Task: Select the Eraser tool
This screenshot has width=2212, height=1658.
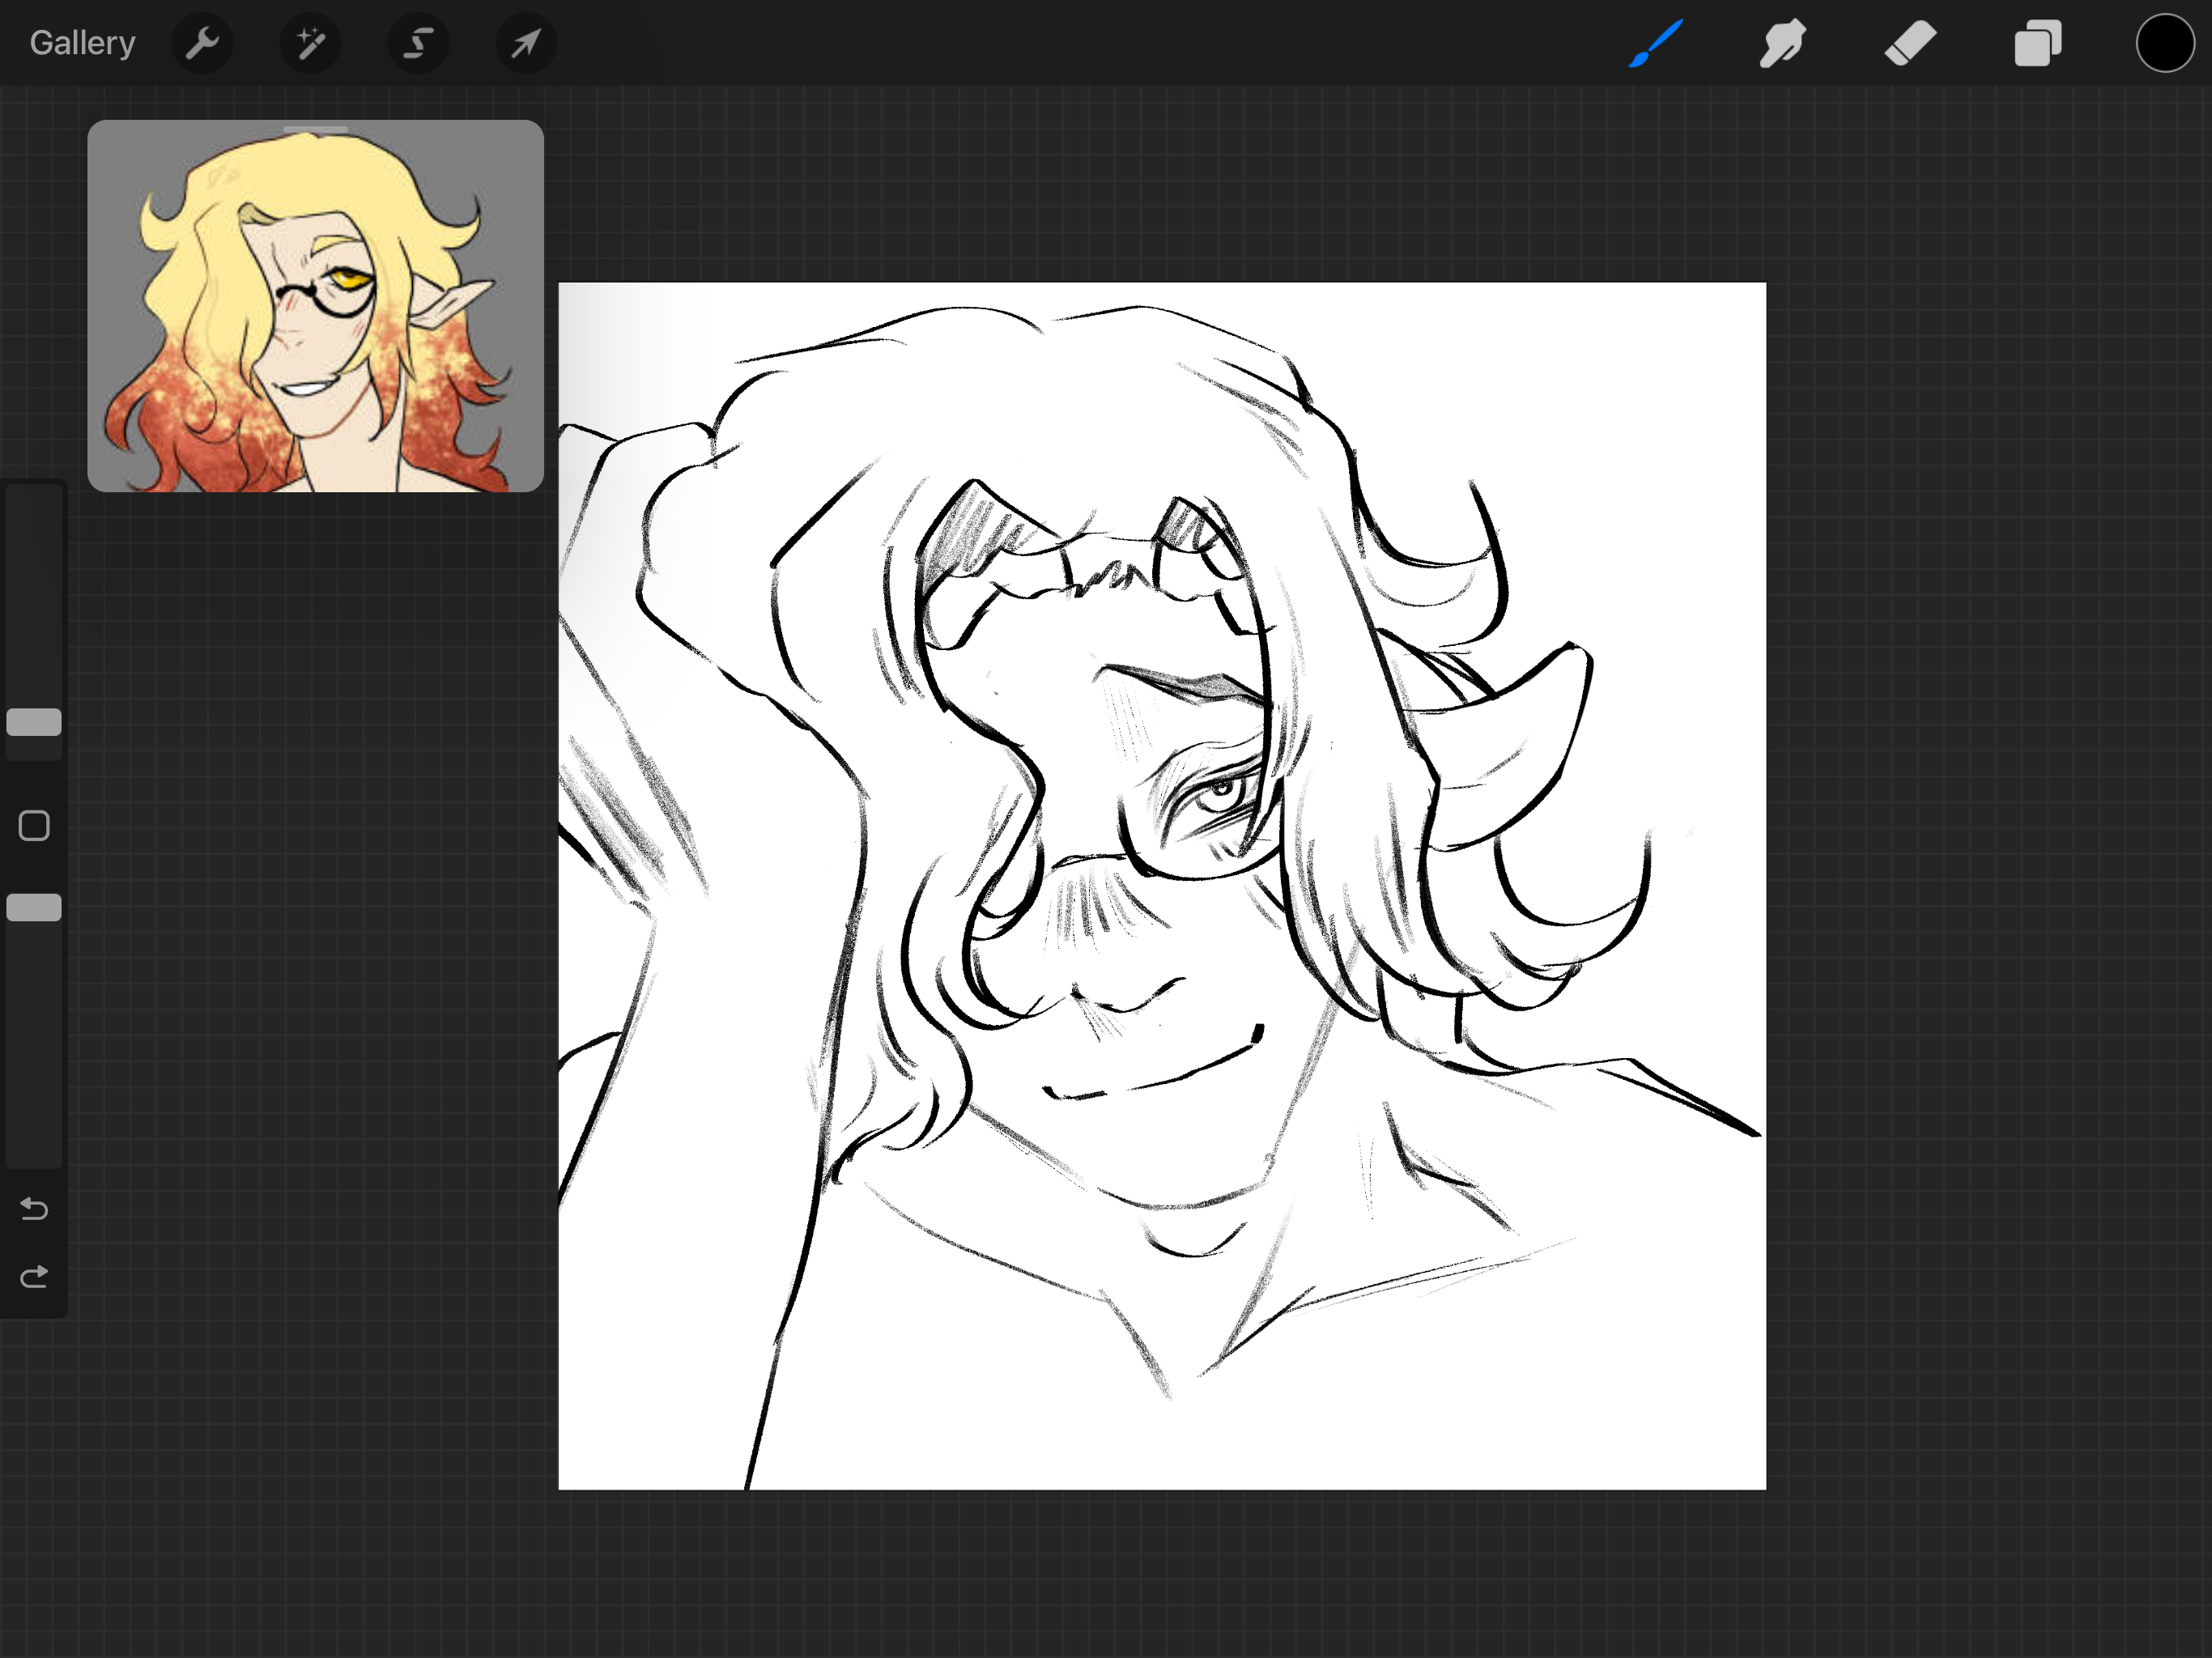Action: tap(1910, 43)
